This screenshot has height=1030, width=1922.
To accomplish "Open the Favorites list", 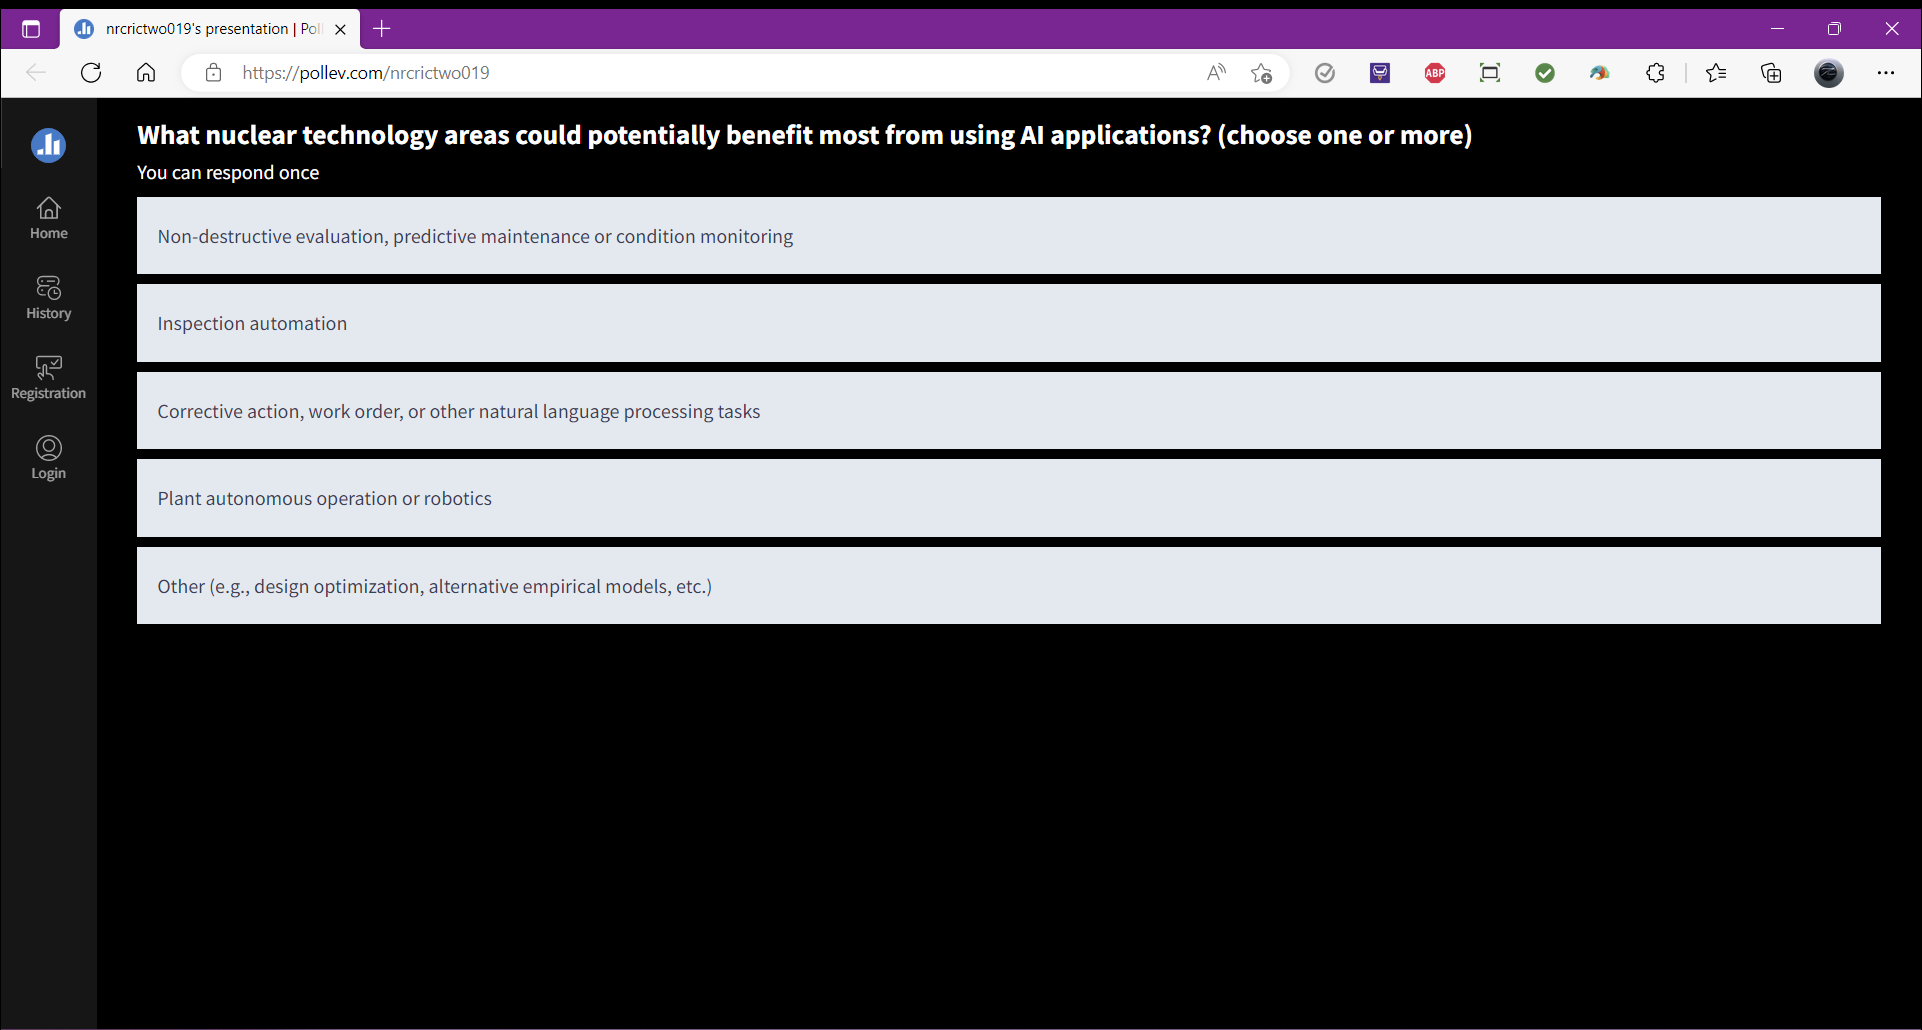I will coord(1716,73).
